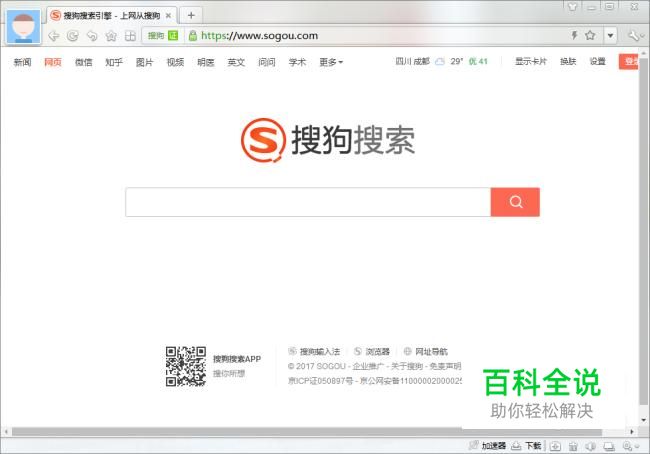Select 网页 search category
The width and height of the screenshot is (650, 454).
53,62
